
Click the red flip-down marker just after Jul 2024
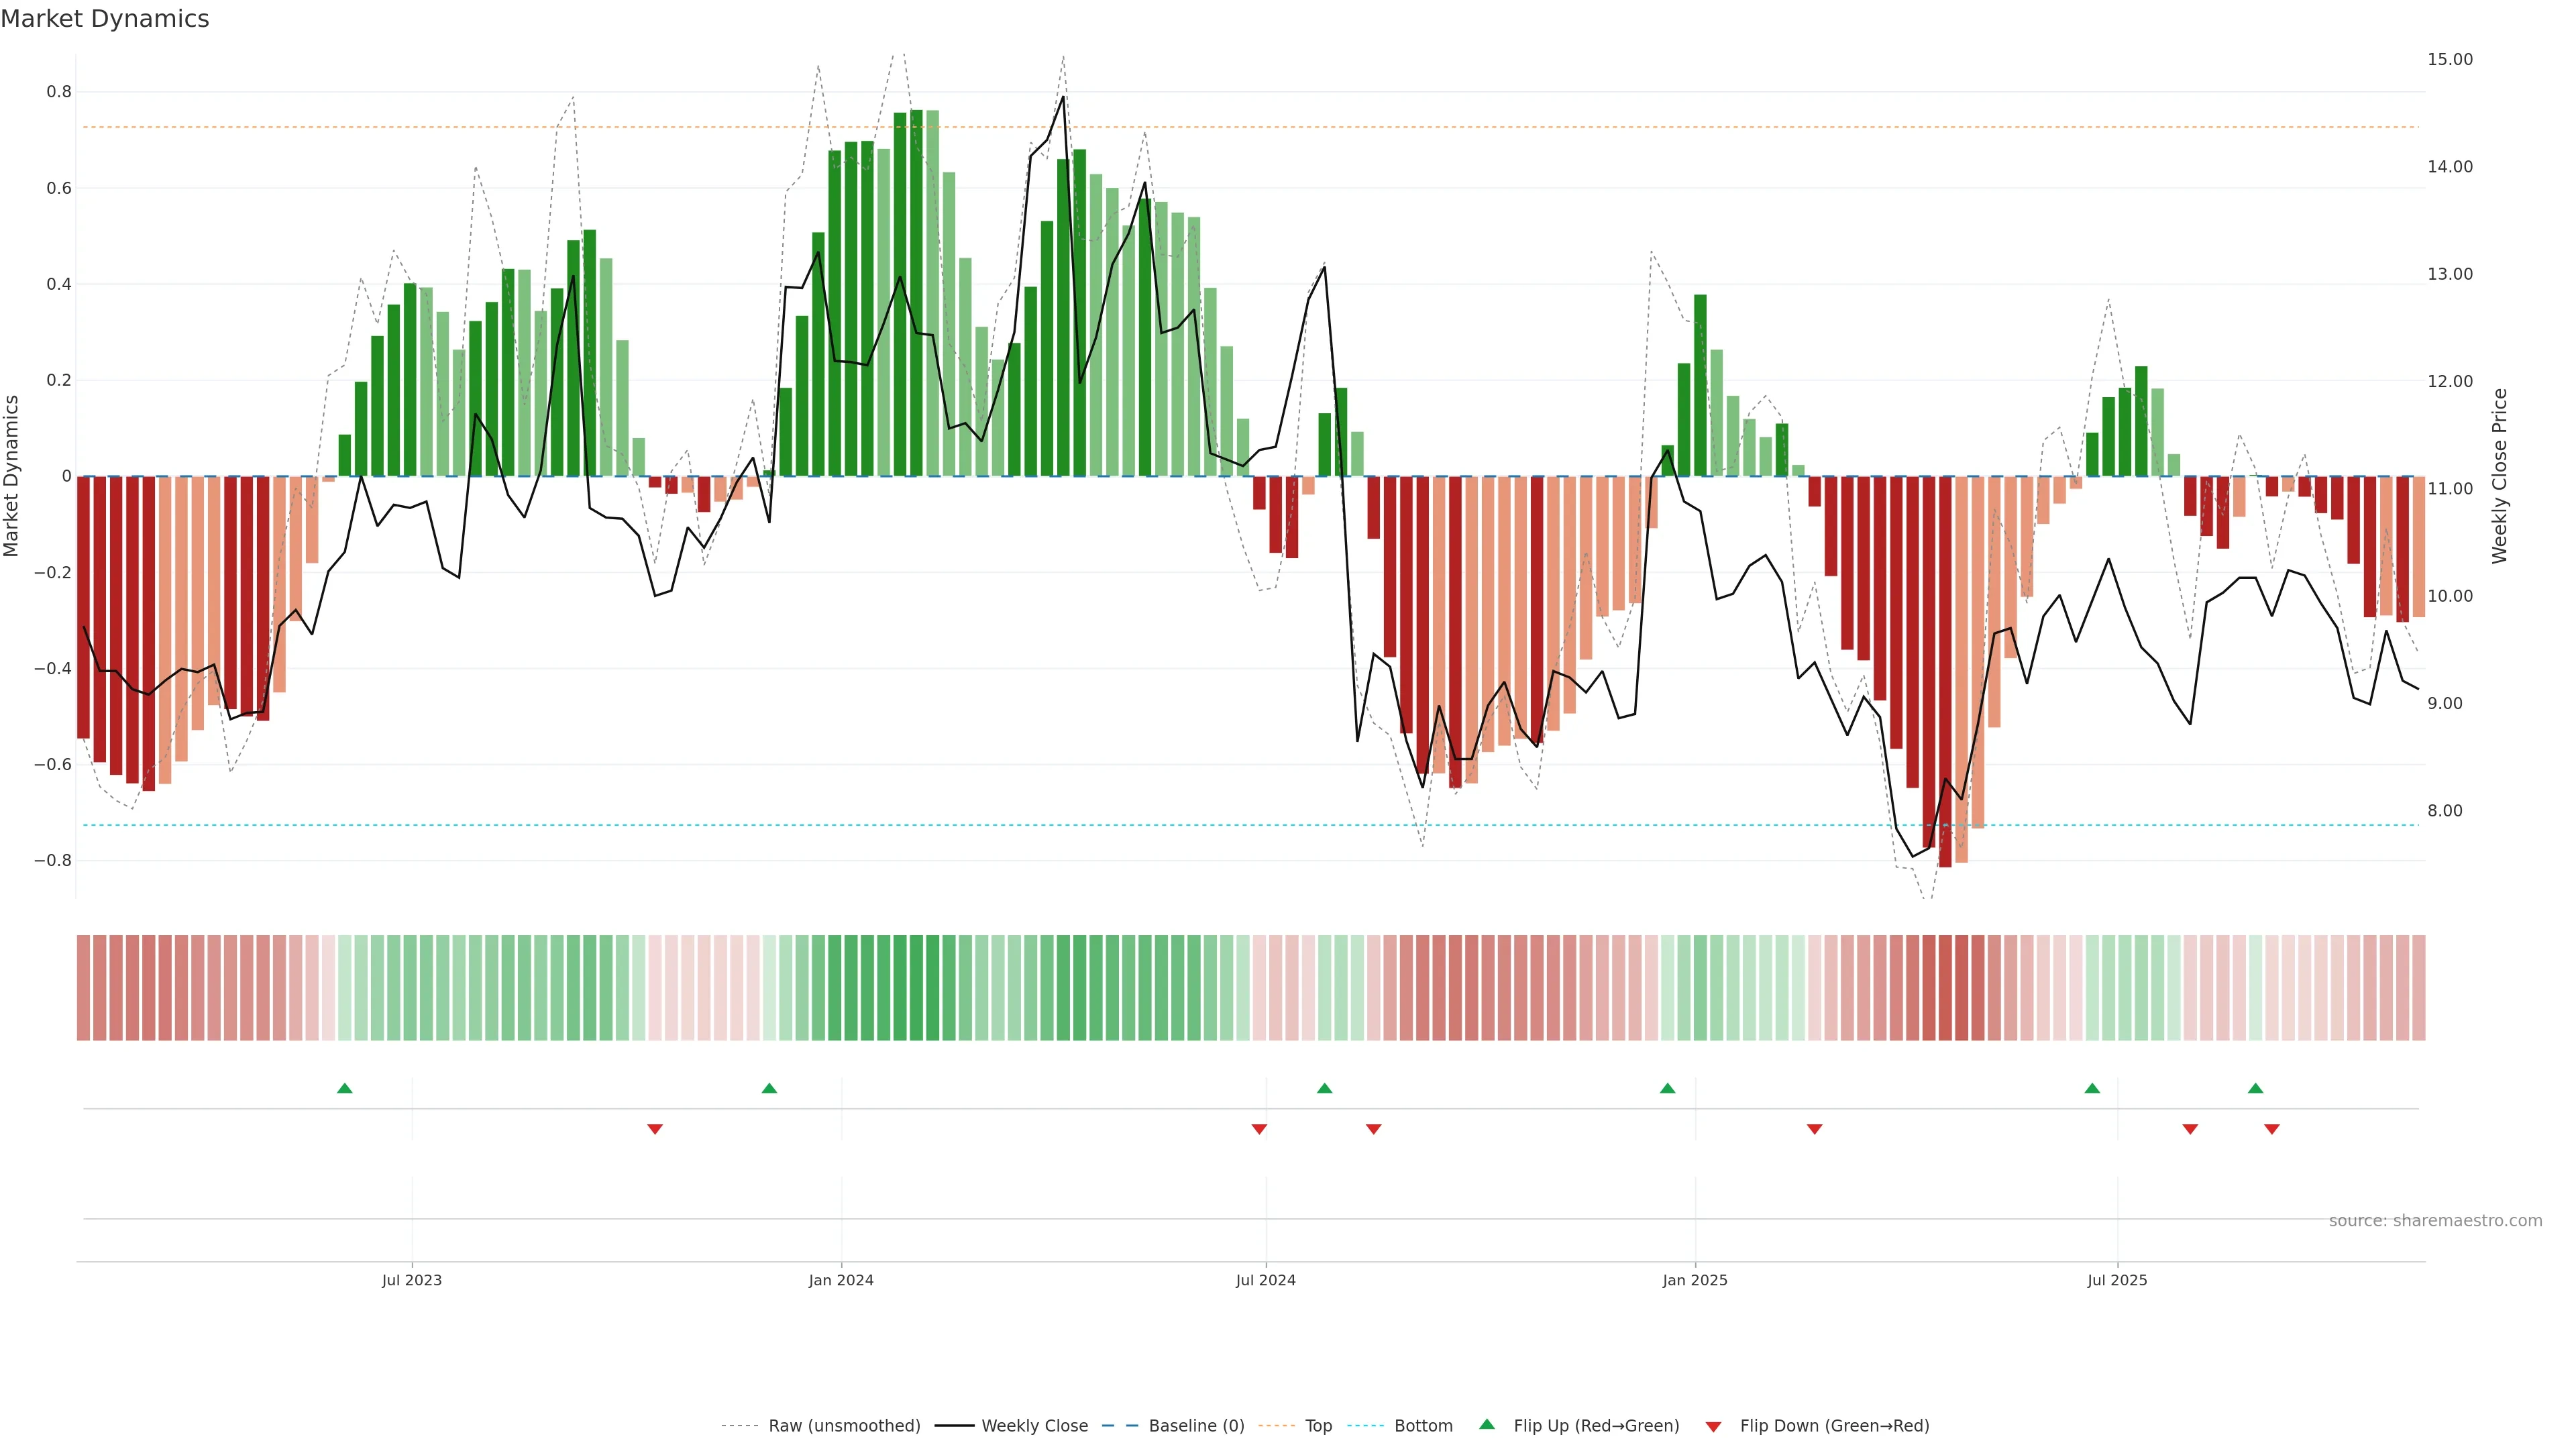point(1373,1129)
